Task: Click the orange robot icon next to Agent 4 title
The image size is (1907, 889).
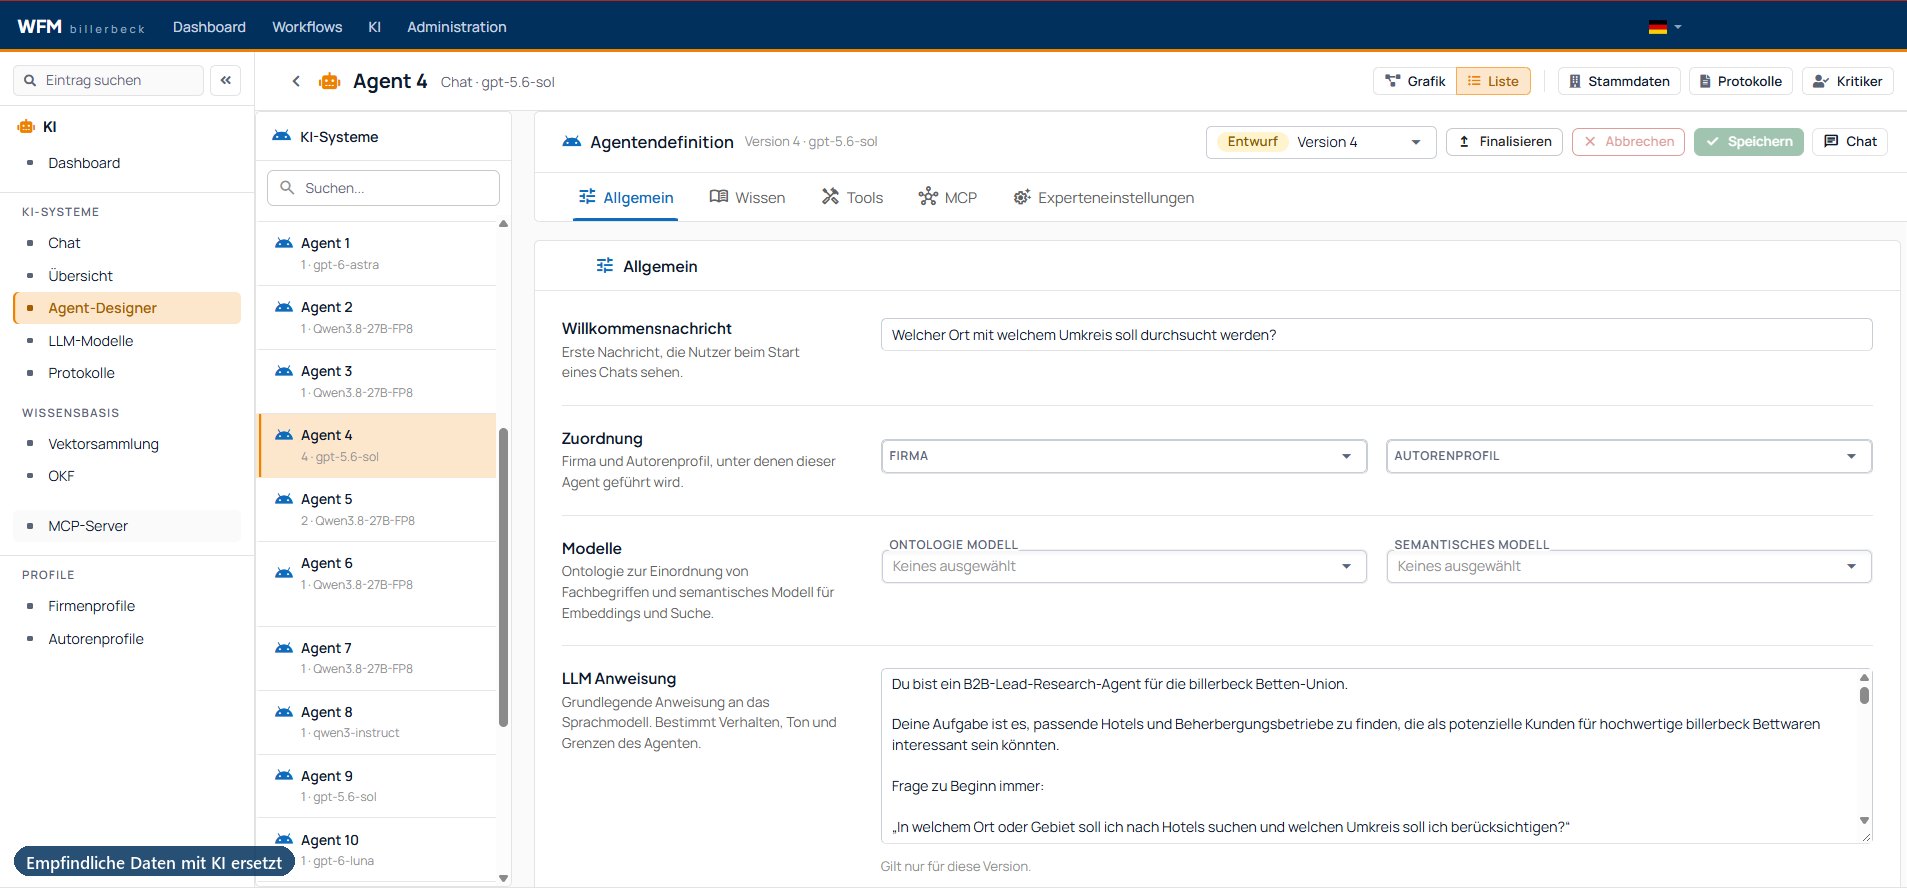Action: click(x=329, y=81)
